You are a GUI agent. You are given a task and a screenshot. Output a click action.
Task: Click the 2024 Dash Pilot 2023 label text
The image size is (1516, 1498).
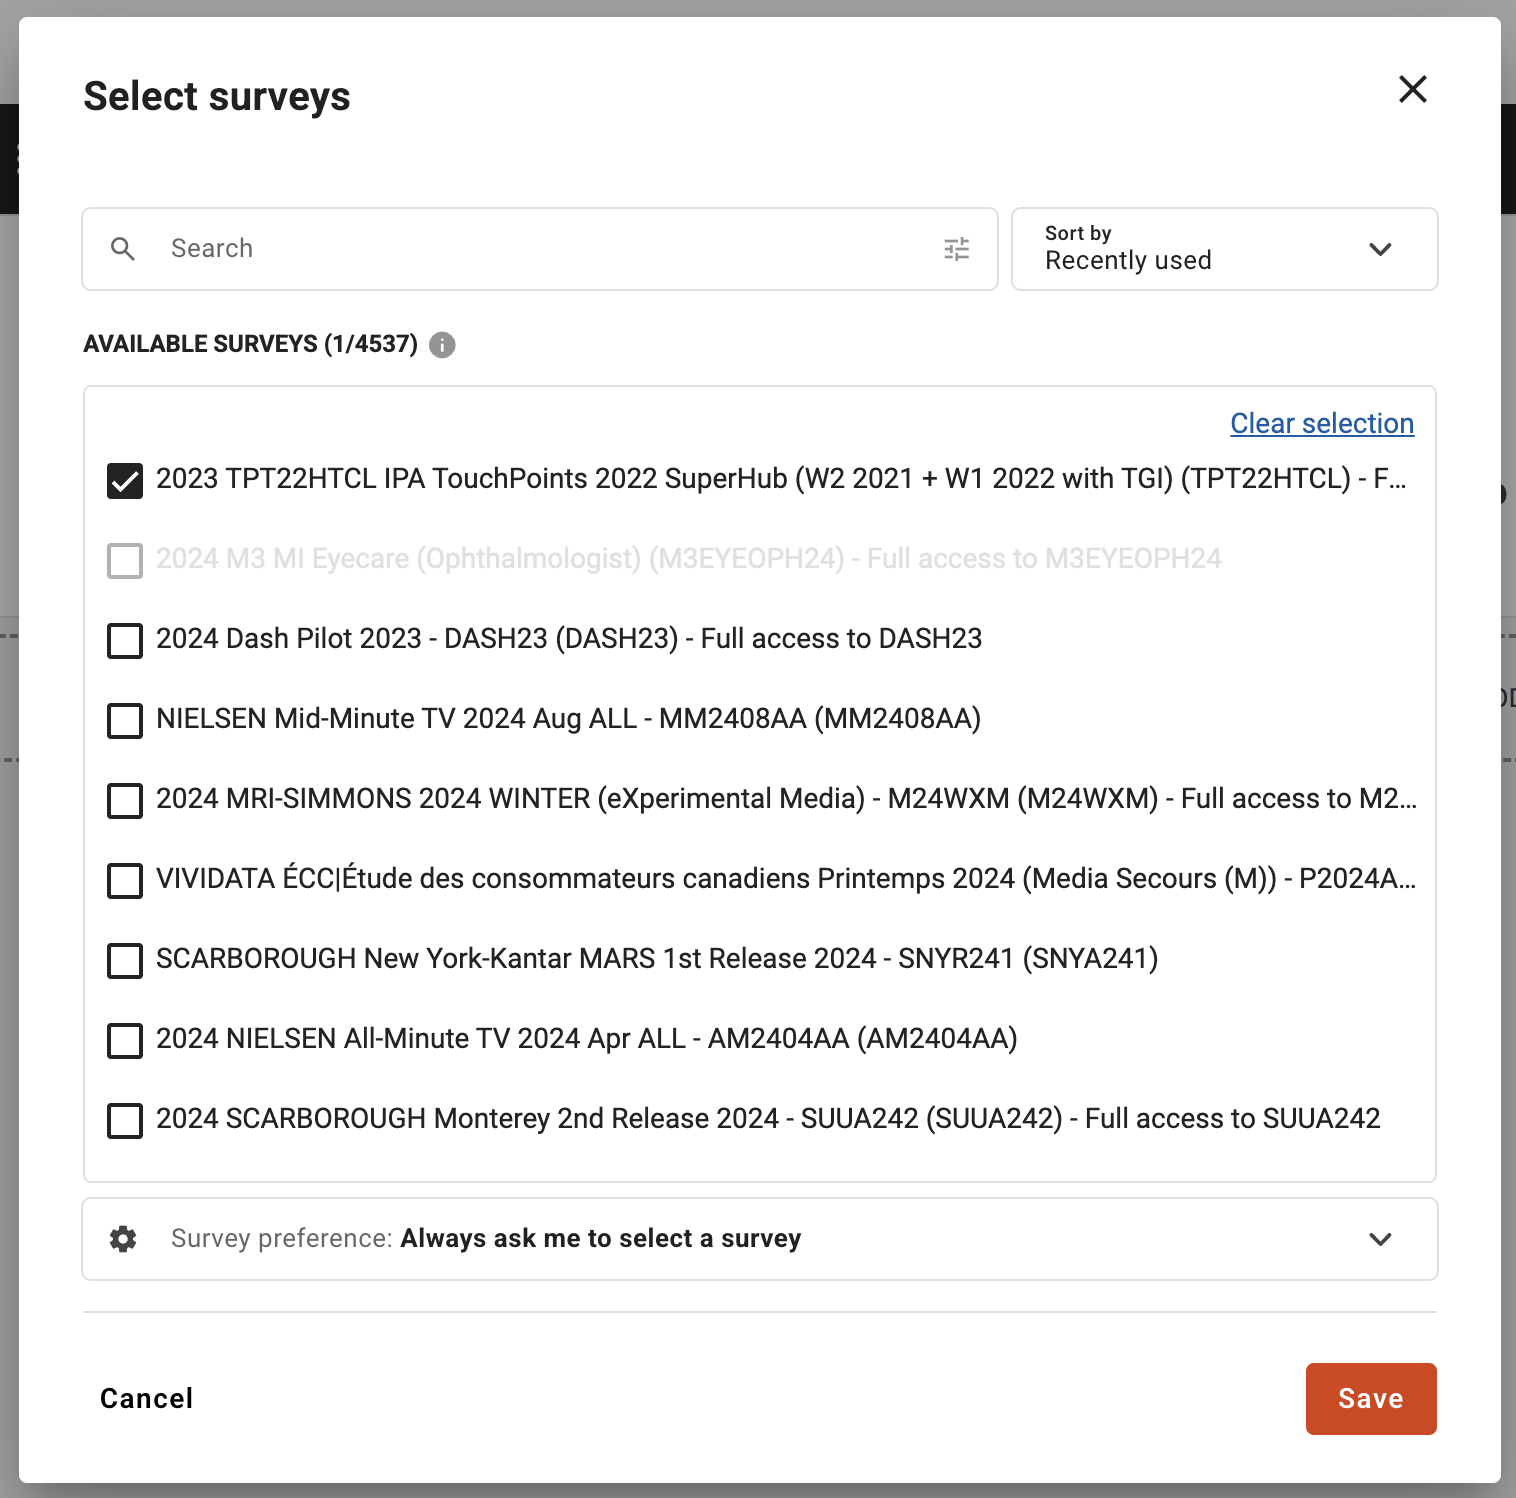[x=569, y=638]
